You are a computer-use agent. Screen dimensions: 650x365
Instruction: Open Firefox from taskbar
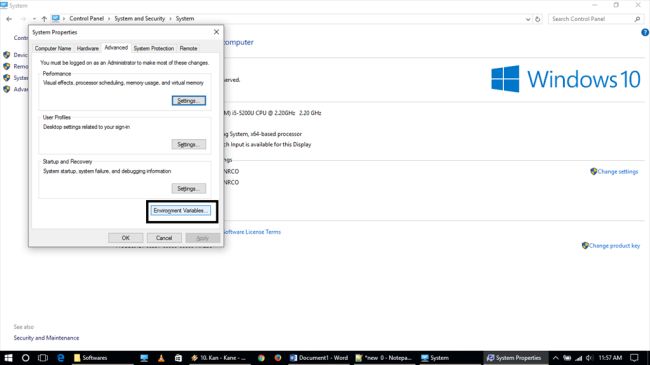tap(278, 358)
